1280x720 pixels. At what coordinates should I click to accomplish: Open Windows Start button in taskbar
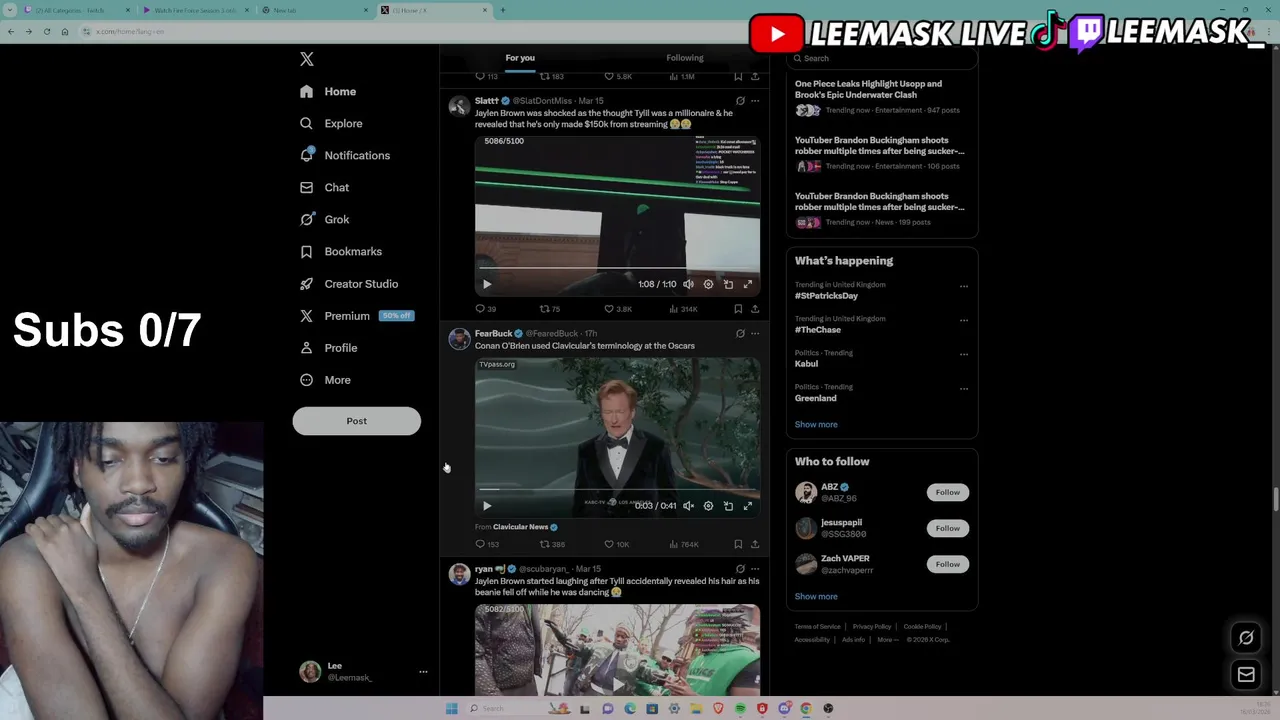(451, 708)
